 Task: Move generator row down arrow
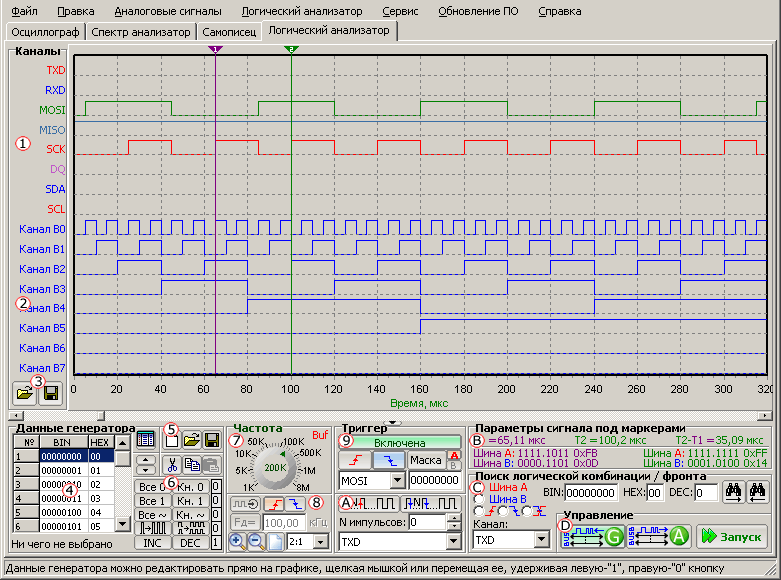point(145,469)
